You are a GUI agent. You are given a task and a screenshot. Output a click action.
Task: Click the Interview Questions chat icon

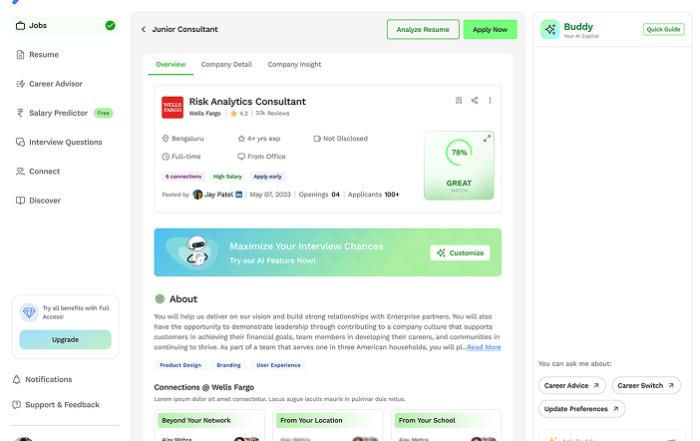(x=20, y=142)
